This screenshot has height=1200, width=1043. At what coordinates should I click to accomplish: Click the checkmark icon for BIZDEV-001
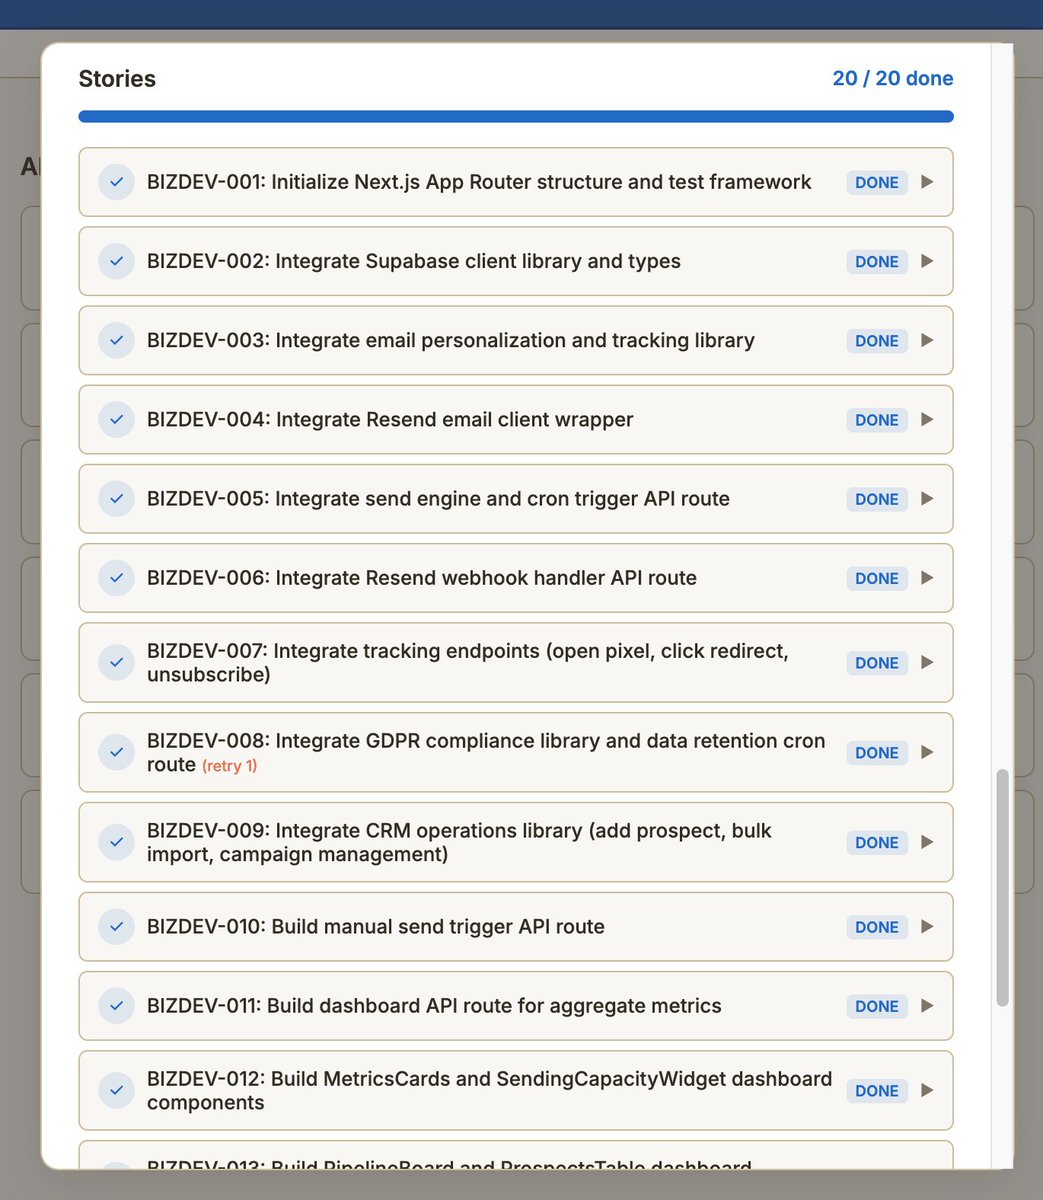(116, 182)
